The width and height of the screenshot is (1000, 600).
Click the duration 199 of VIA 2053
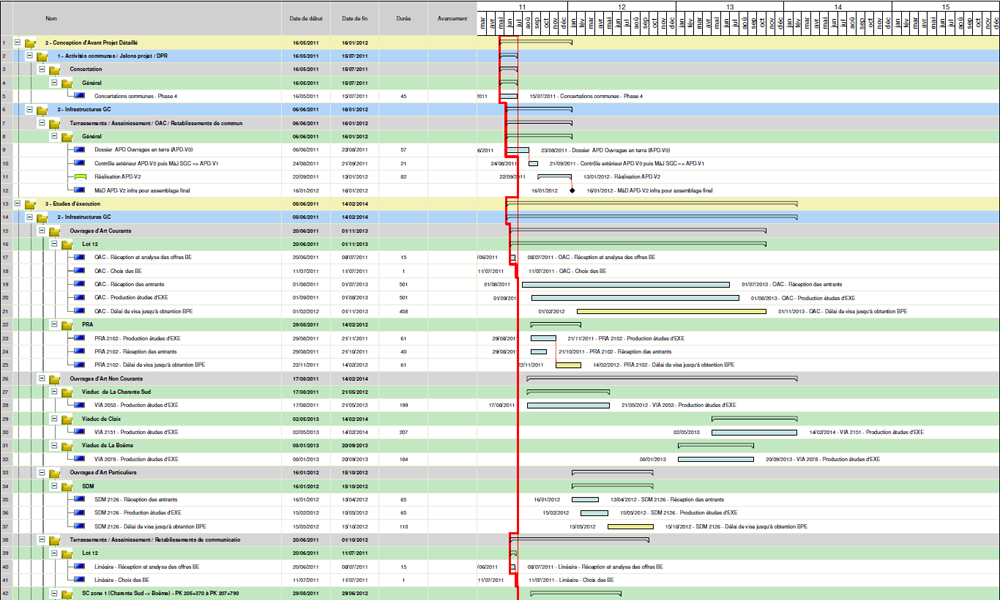click(403, 405)
